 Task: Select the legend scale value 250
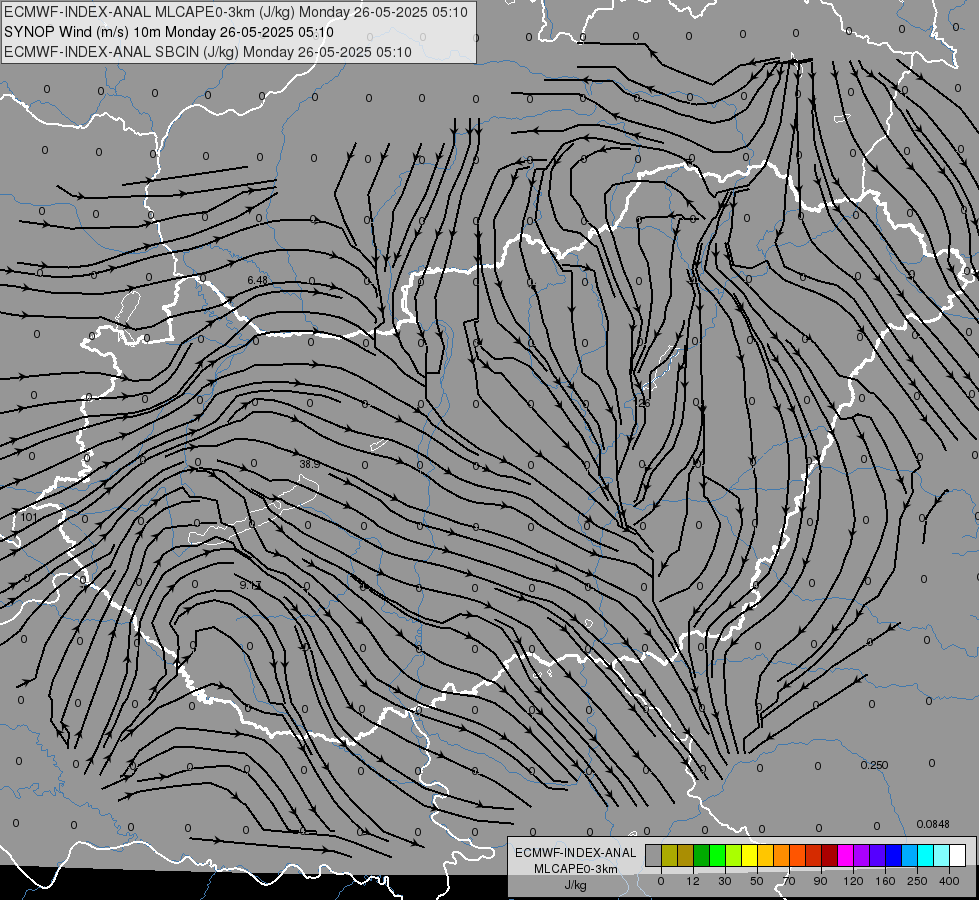click(x=917, y=881)
